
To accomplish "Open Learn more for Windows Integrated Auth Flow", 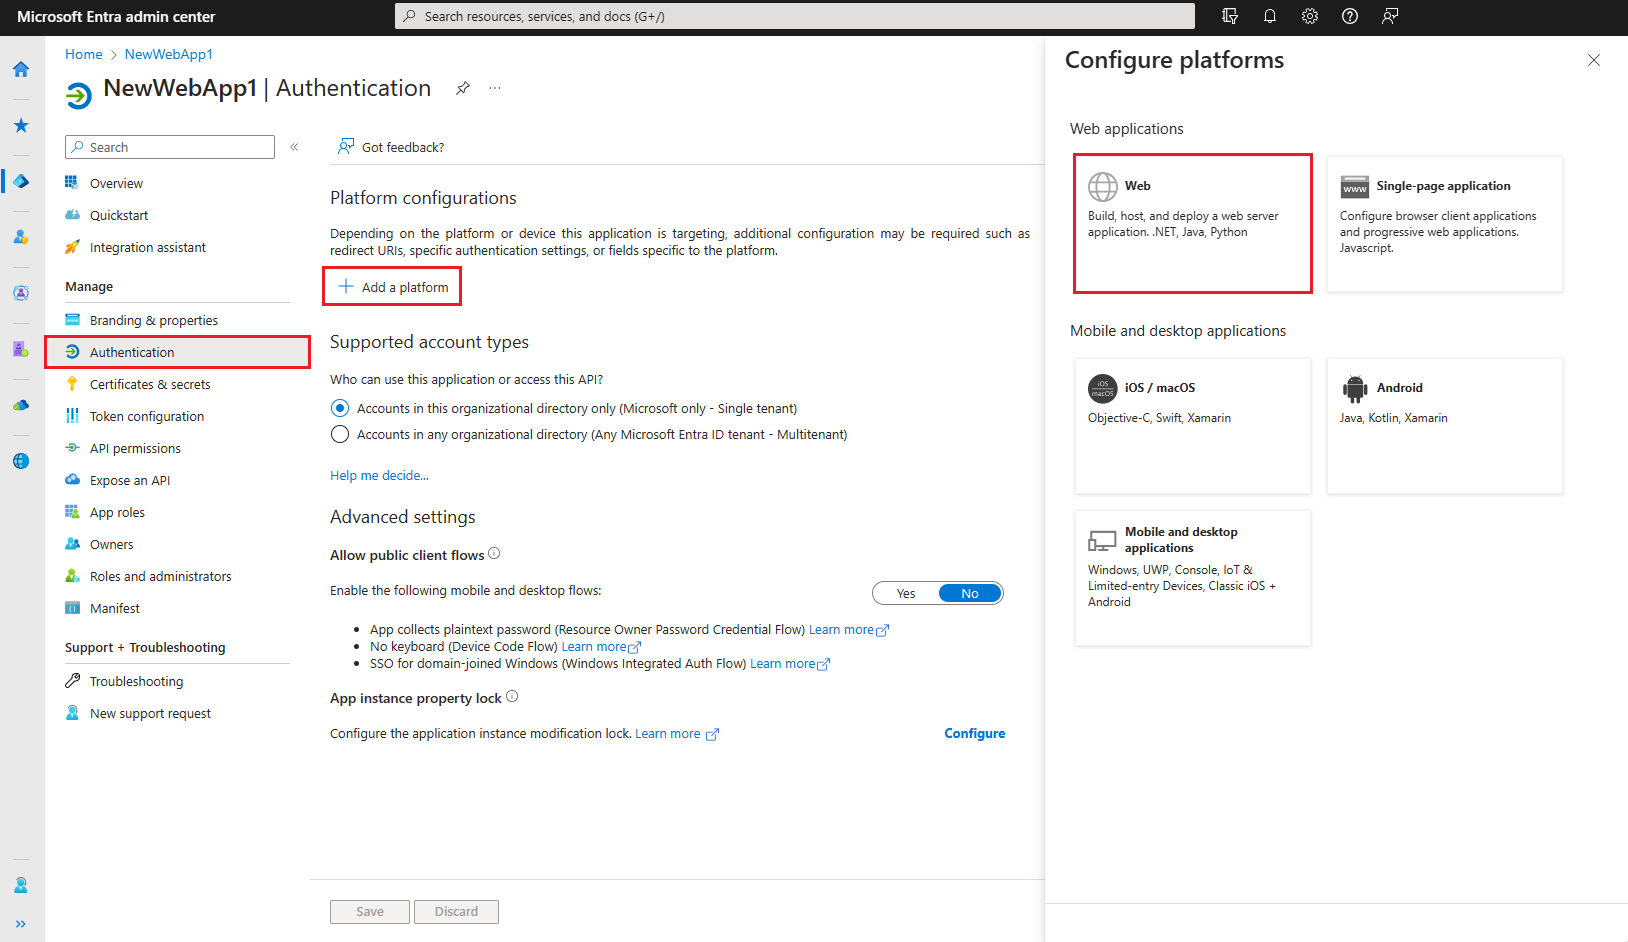I will pos(790,663).
